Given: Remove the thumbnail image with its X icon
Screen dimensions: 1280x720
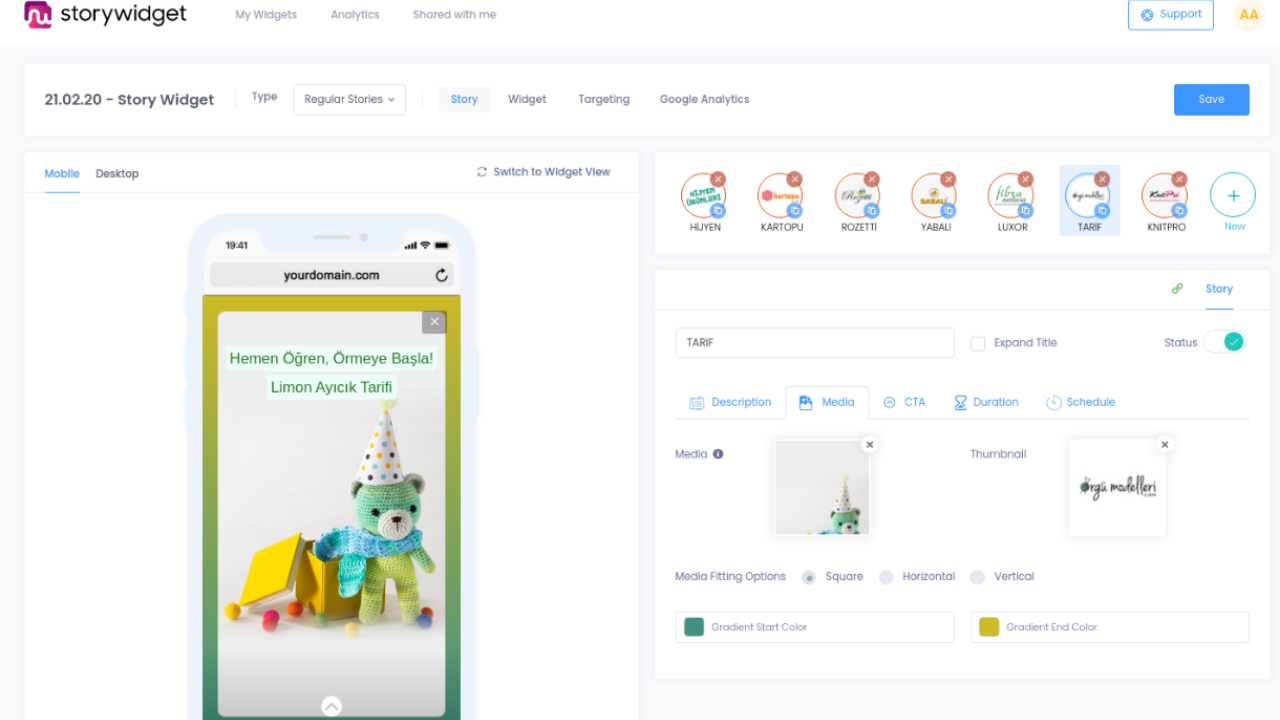Looking at the screenshot, I should [x=1164, y=445].
